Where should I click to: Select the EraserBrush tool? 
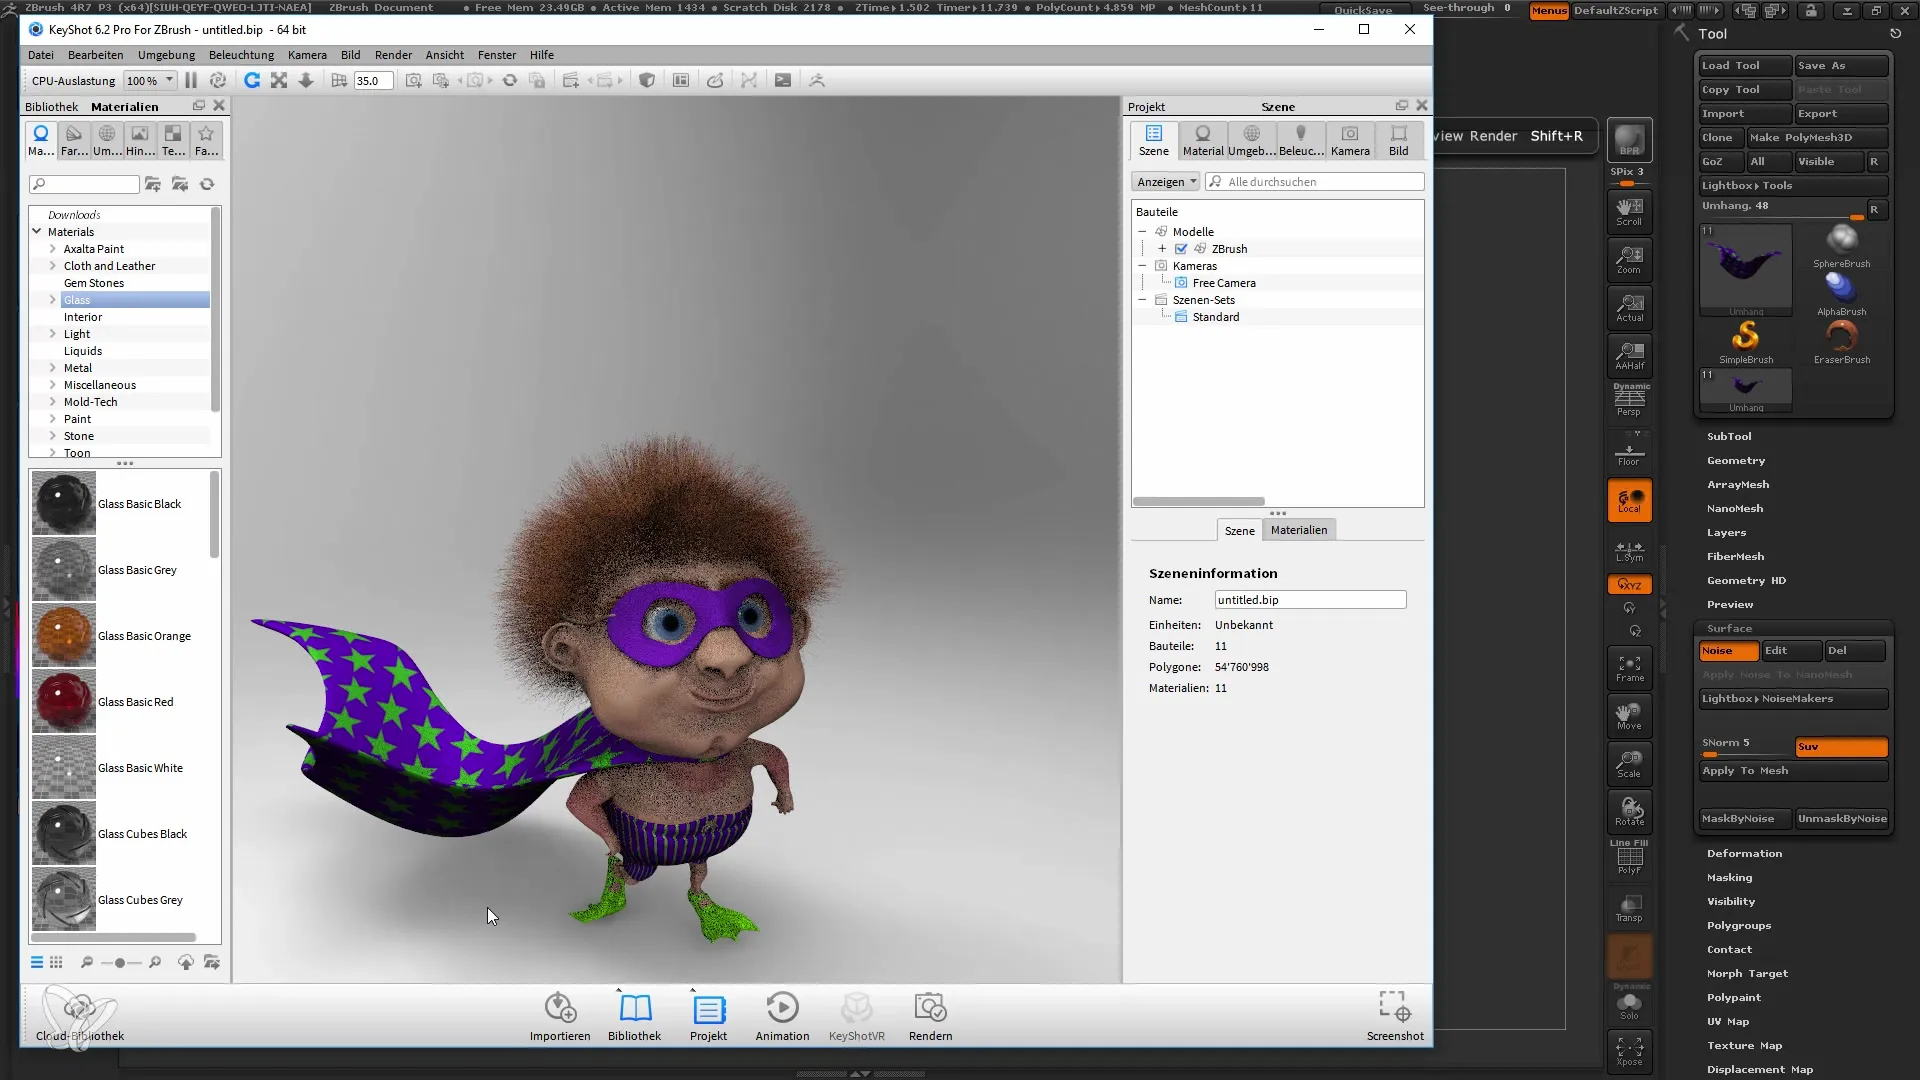click(x=1842, y=338)
